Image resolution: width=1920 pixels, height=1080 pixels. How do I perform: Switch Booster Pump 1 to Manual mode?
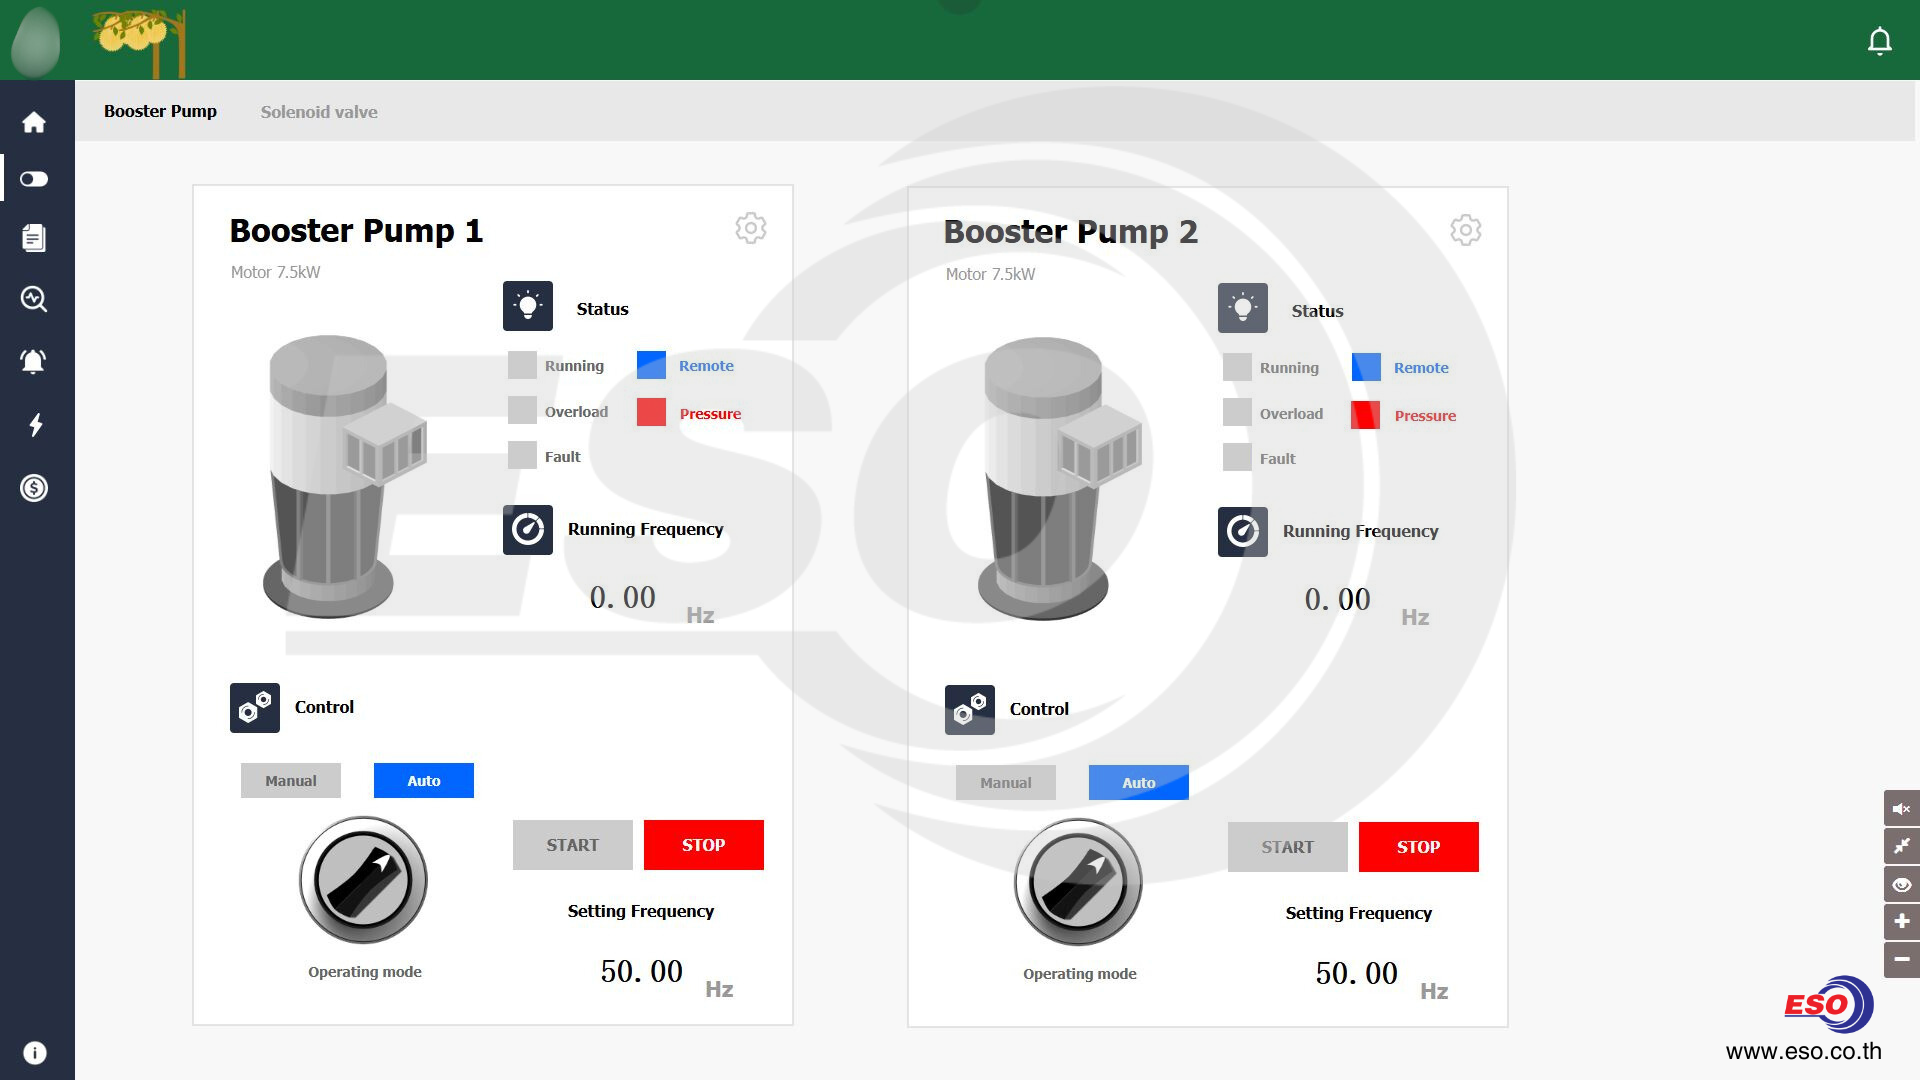coord(290,781)
